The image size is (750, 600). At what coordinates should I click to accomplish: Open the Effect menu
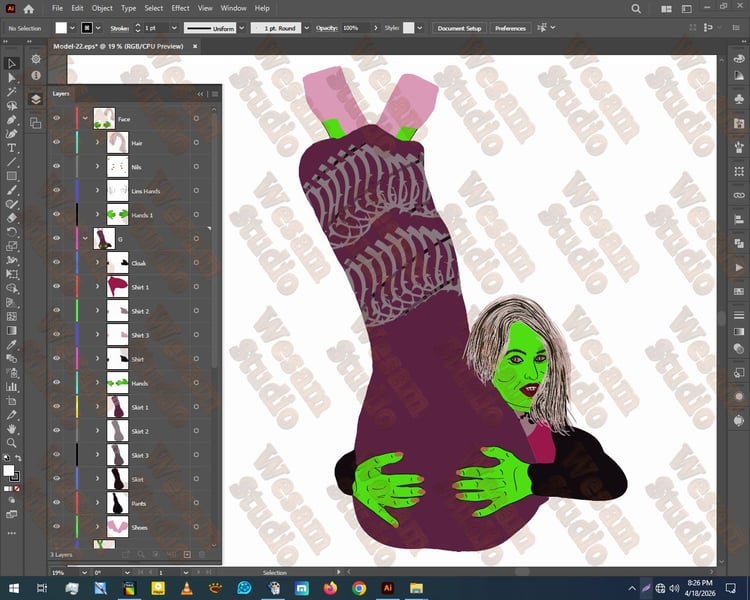tap(180, 8)
